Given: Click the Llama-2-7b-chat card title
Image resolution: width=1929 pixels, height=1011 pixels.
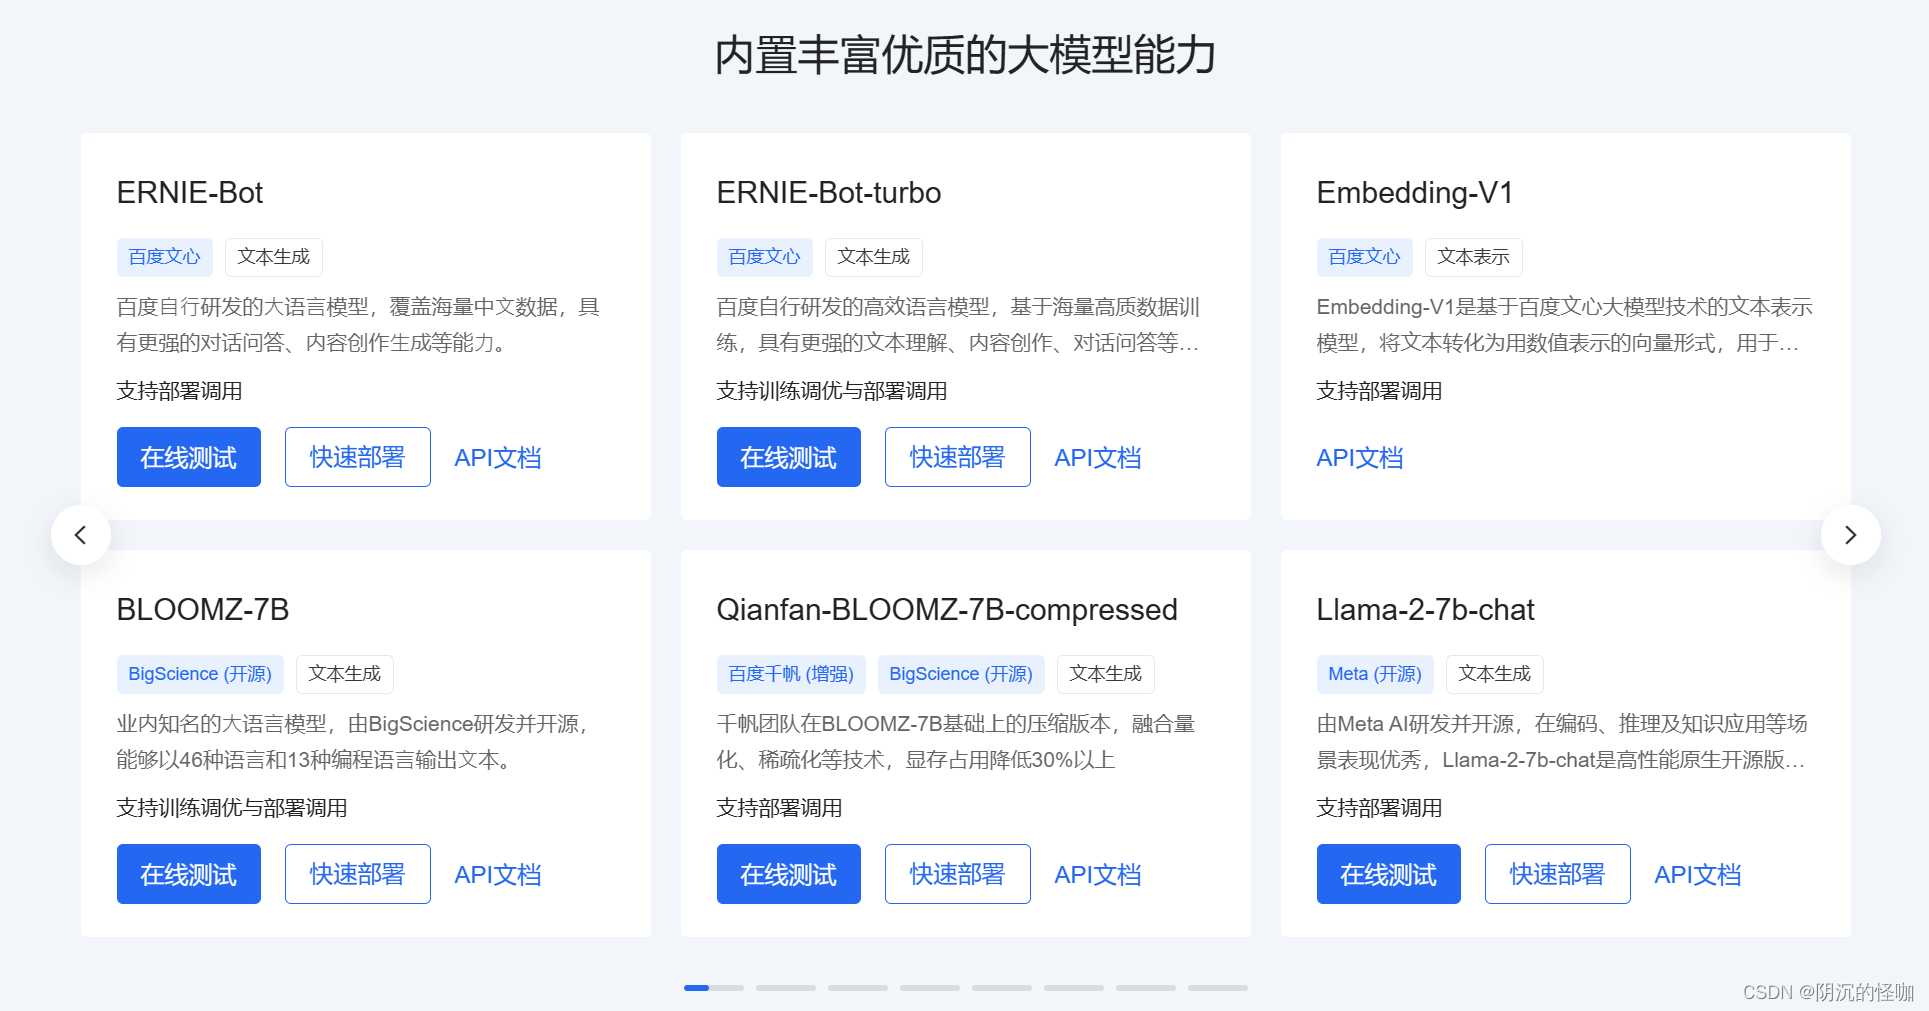Looking at the screenshot, I should click(1425, 610).
